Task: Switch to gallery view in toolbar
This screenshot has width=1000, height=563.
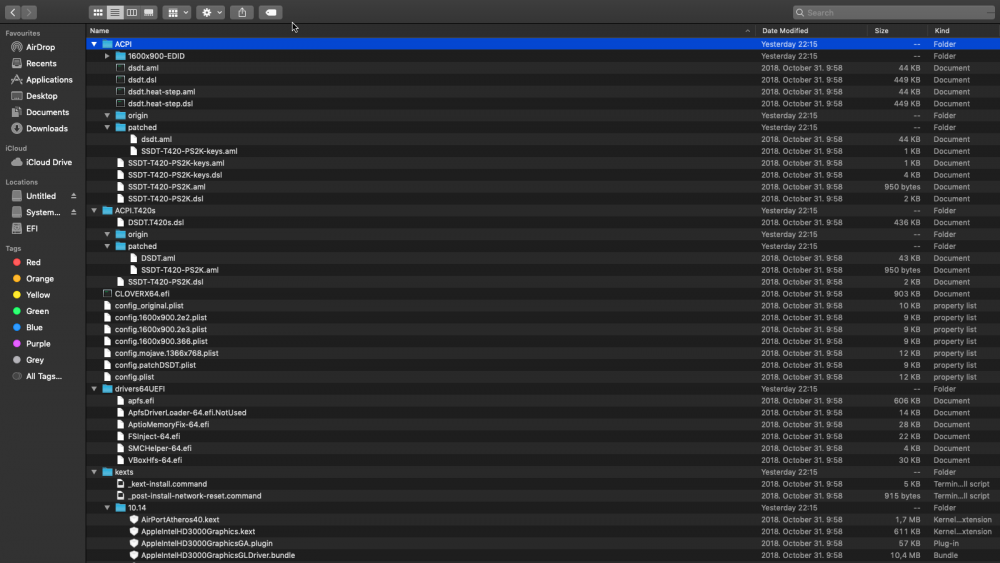Action: point(149,12)
